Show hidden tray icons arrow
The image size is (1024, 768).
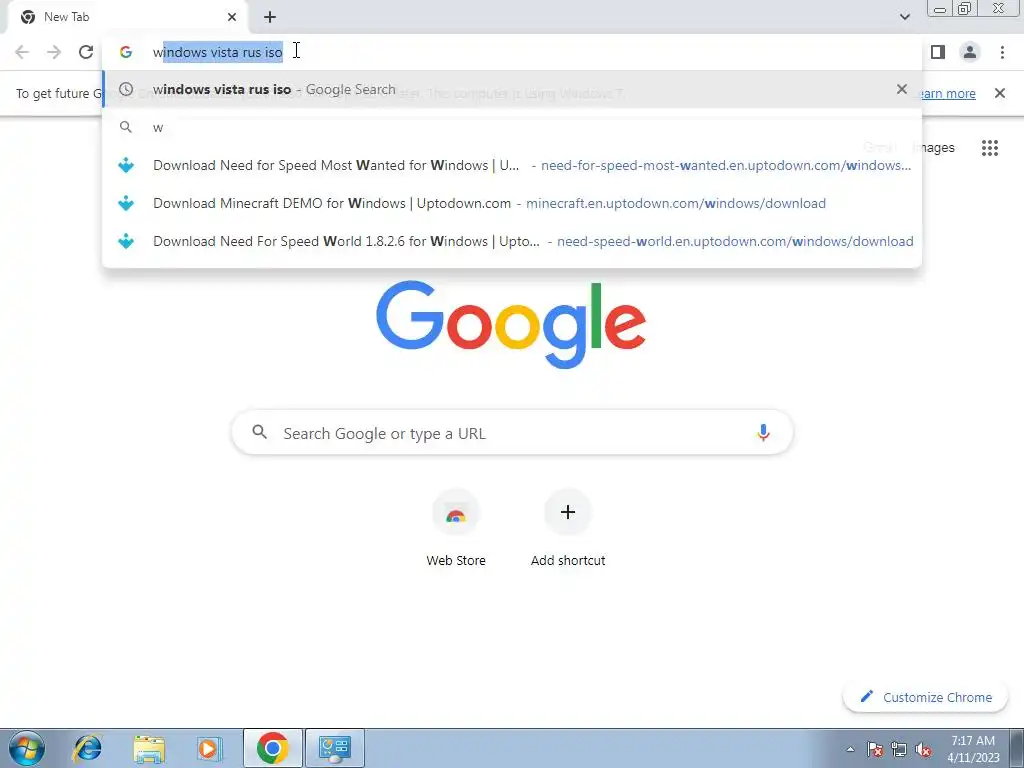[x=850, y=749]
